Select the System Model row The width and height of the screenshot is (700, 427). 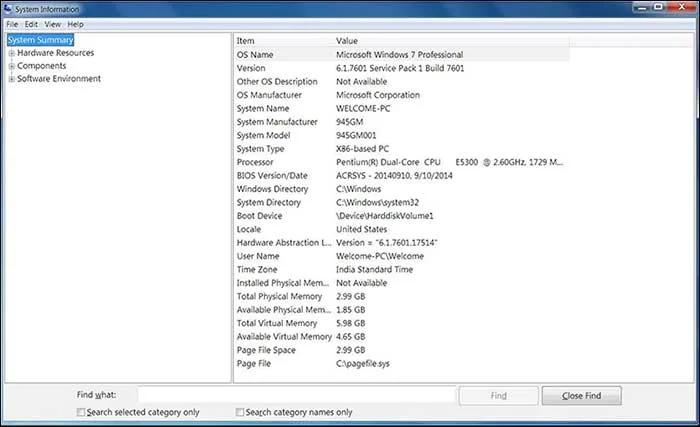[x=402, y=135]
